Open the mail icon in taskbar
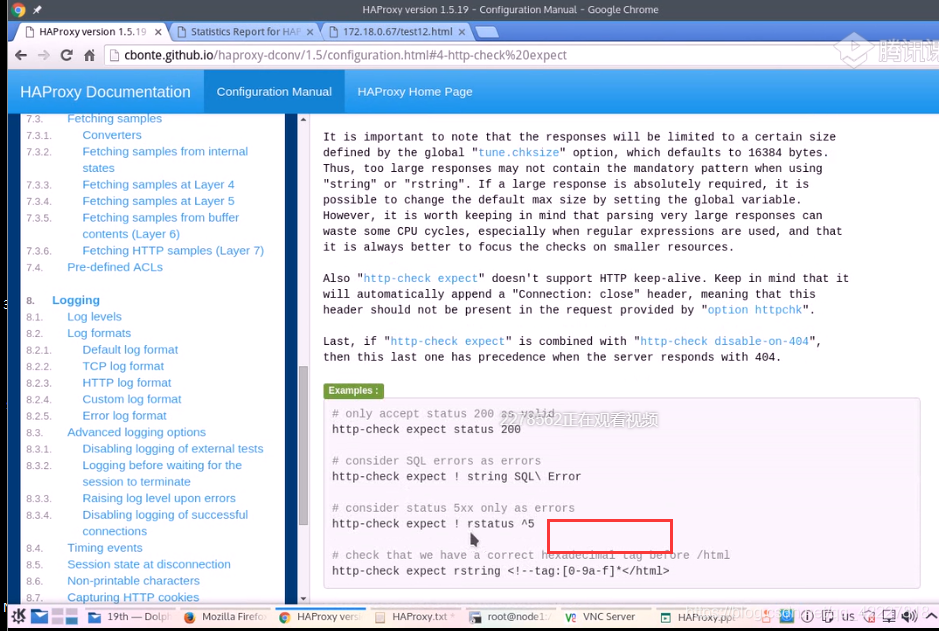The width and height of the screenshot is (939, 631). (x=40, y=616)
